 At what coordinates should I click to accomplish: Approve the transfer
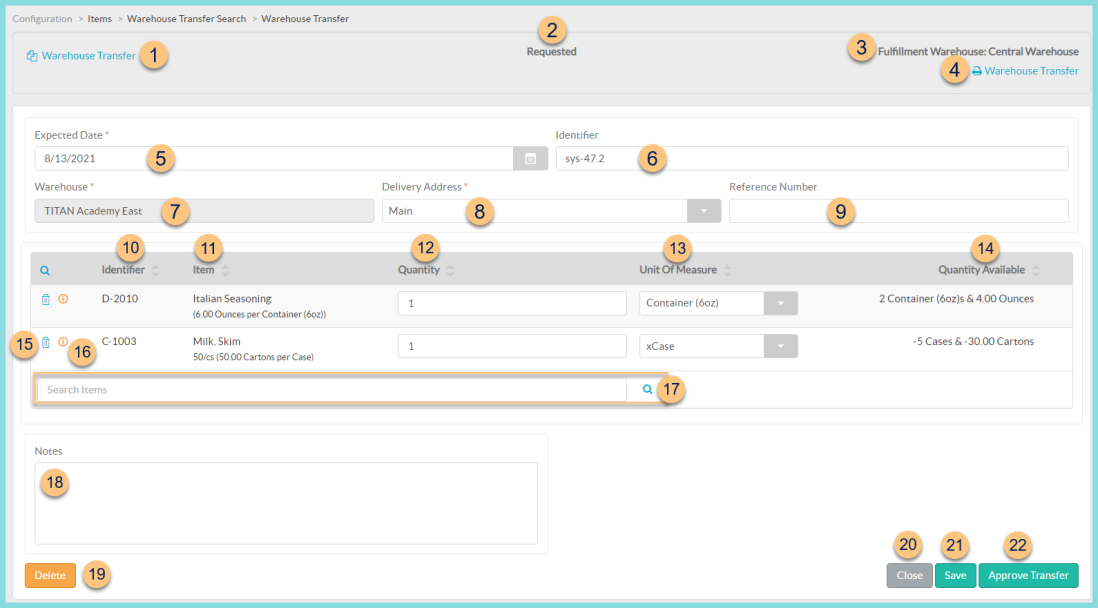pyautogui.click(x=1028, y=575)
